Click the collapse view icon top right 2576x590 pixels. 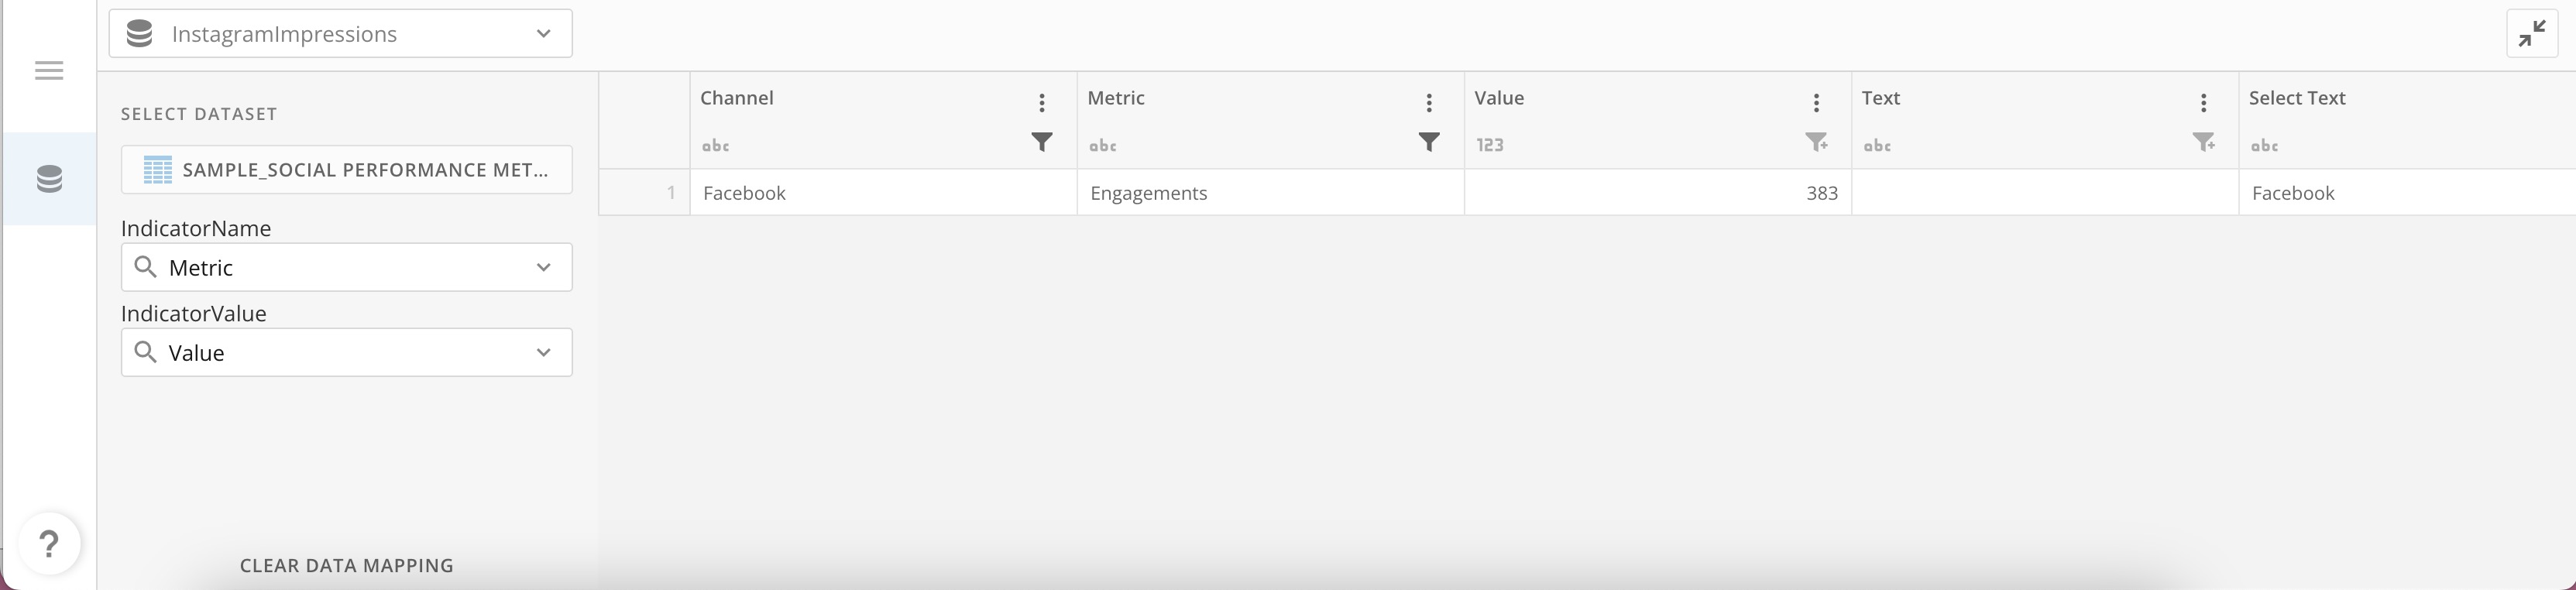click(2532, 33)
